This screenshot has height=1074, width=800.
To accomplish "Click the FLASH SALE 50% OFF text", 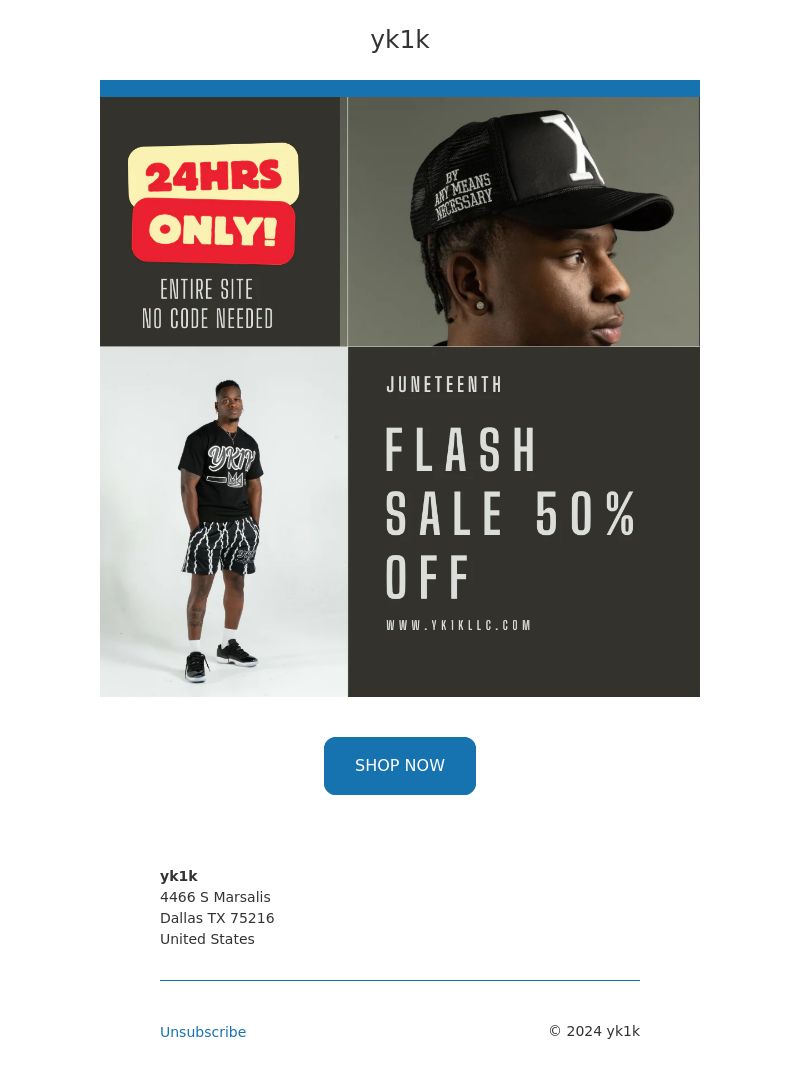I will (x=511, y=513).
